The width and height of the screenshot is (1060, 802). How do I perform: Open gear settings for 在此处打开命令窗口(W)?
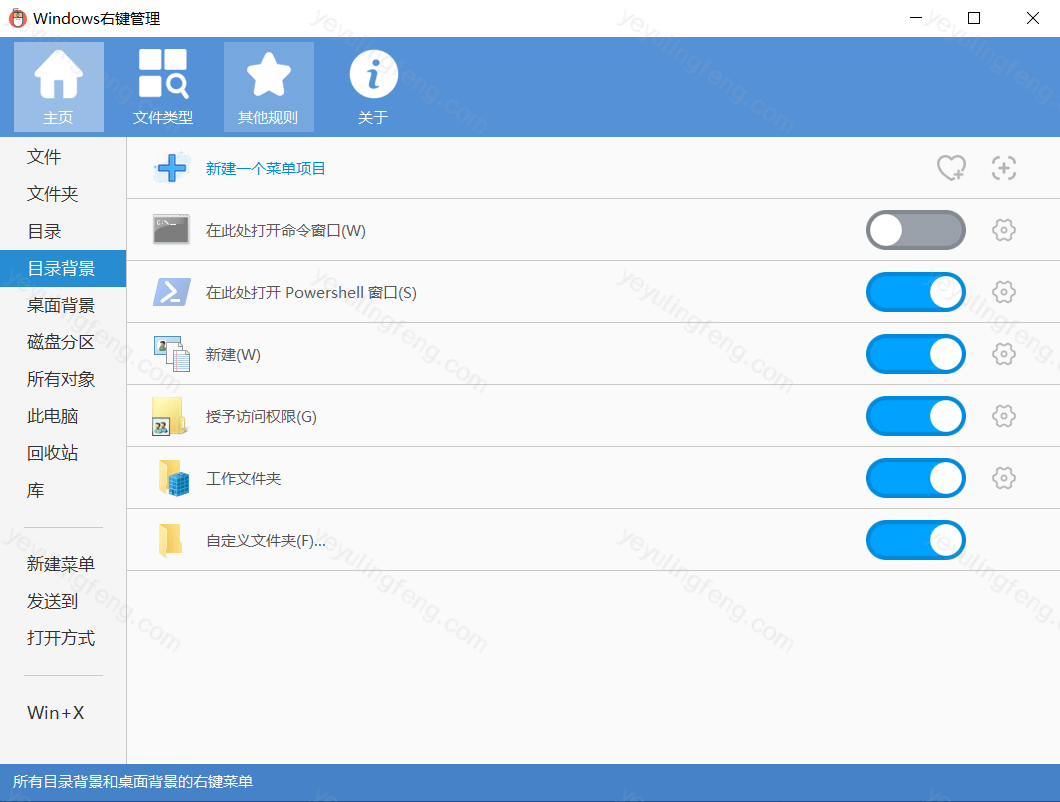[1004, 230]
